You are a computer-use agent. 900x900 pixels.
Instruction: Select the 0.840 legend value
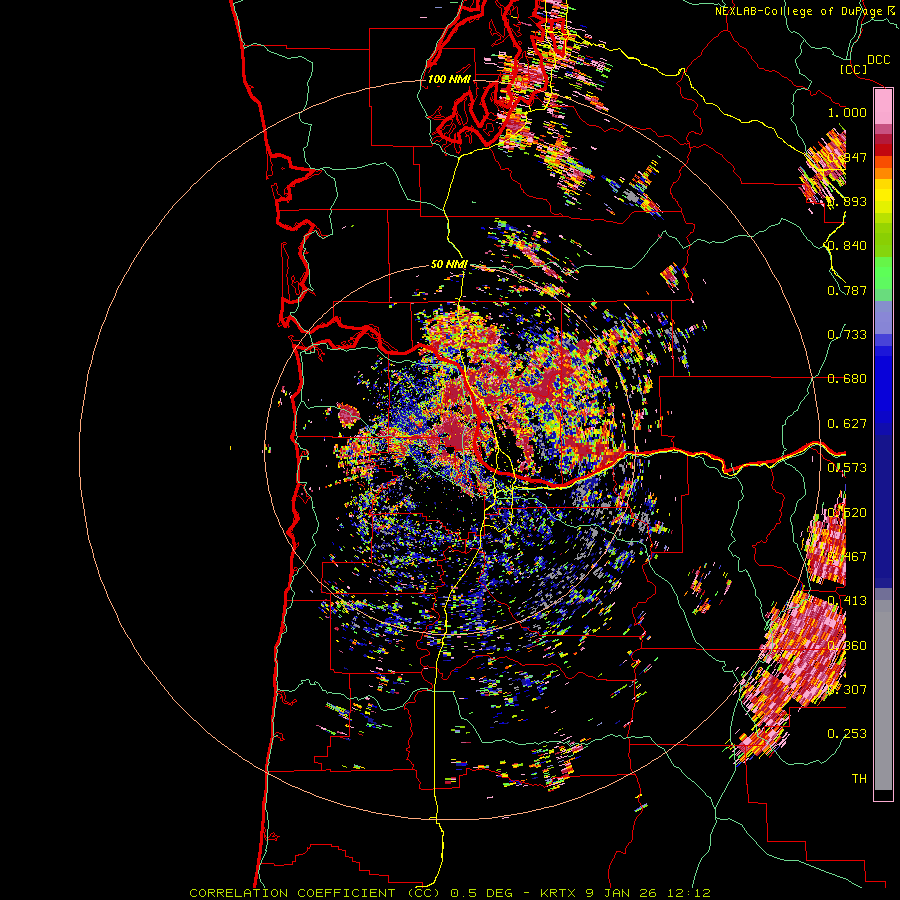847,246
